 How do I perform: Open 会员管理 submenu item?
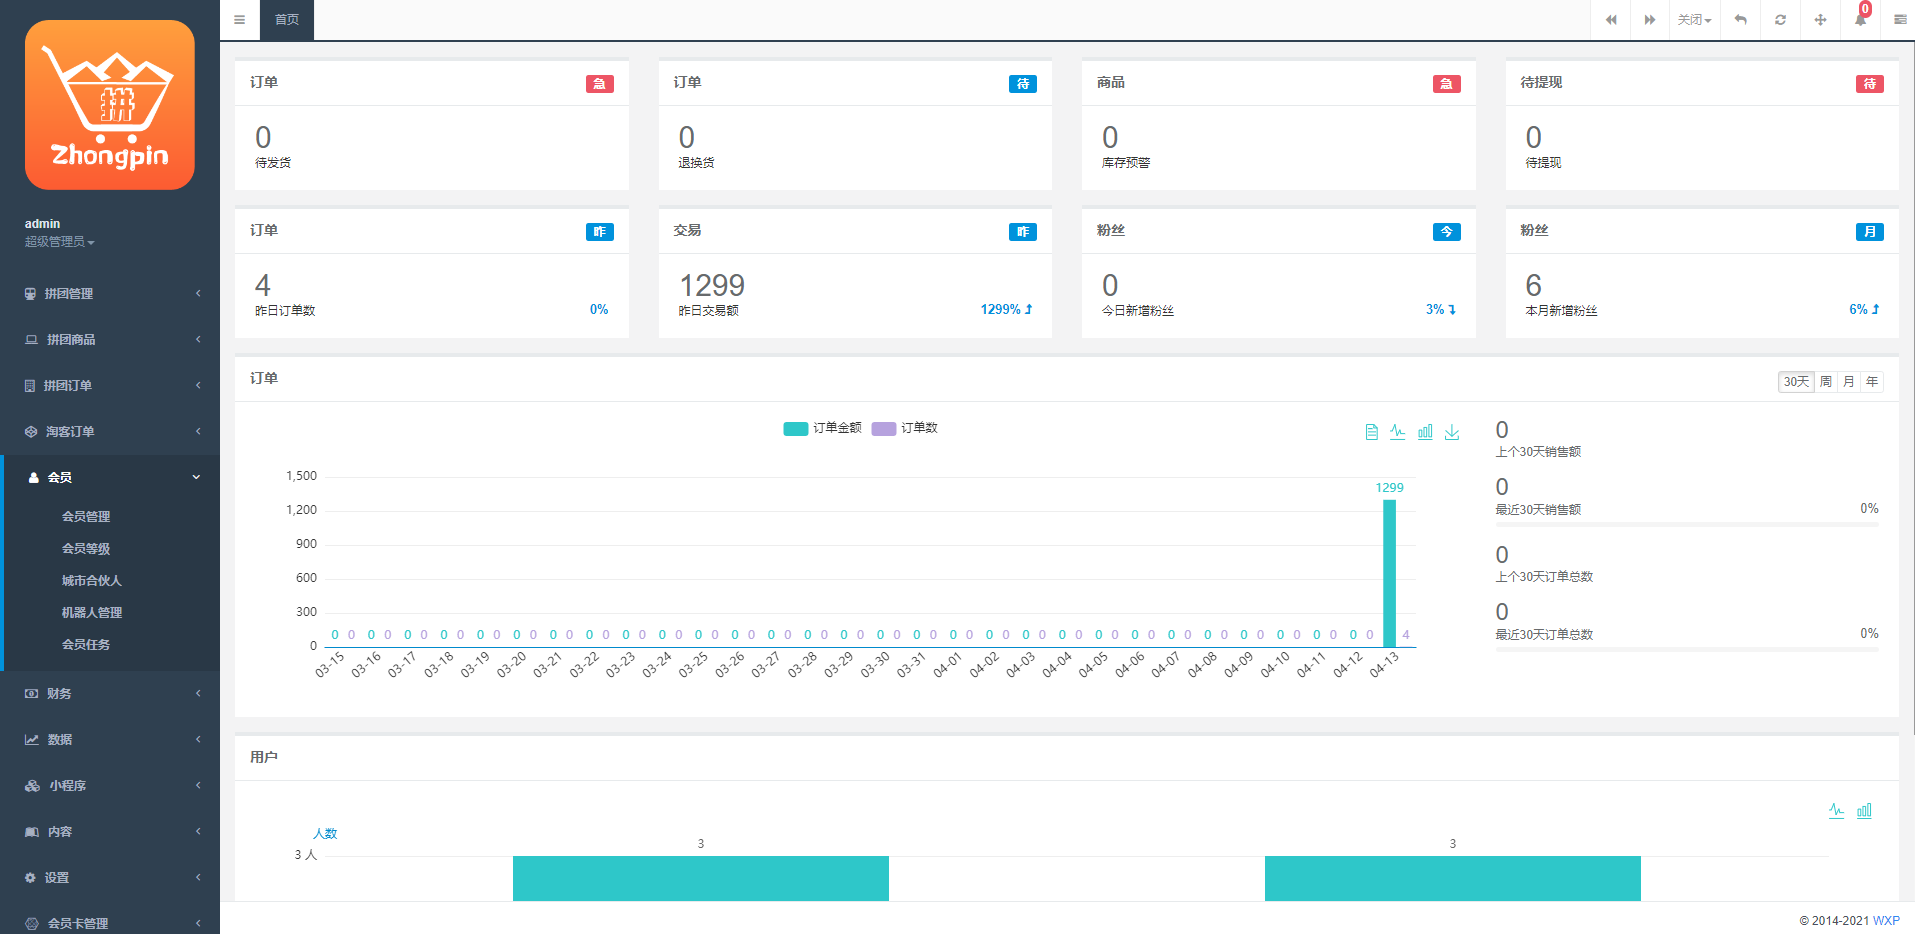pos(86,517)
